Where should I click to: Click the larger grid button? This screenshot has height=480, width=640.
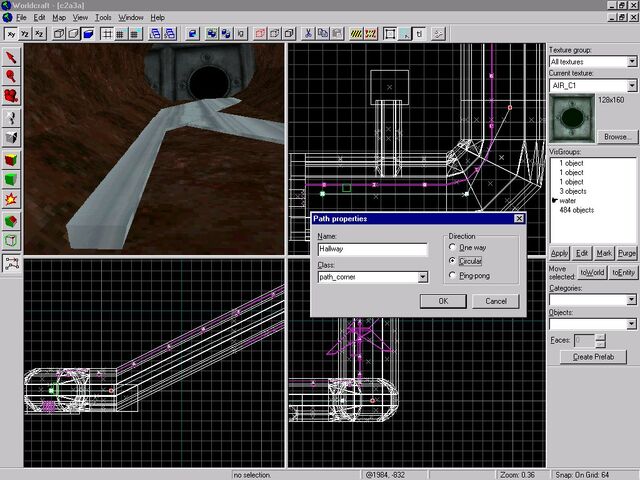[x=135, y=34]
